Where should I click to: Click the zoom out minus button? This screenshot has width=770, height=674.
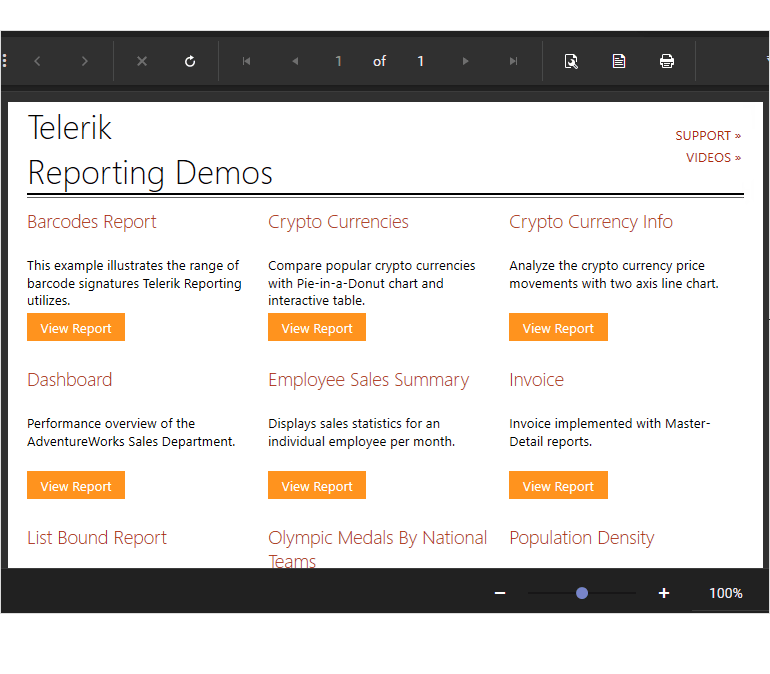pos(500,593)
